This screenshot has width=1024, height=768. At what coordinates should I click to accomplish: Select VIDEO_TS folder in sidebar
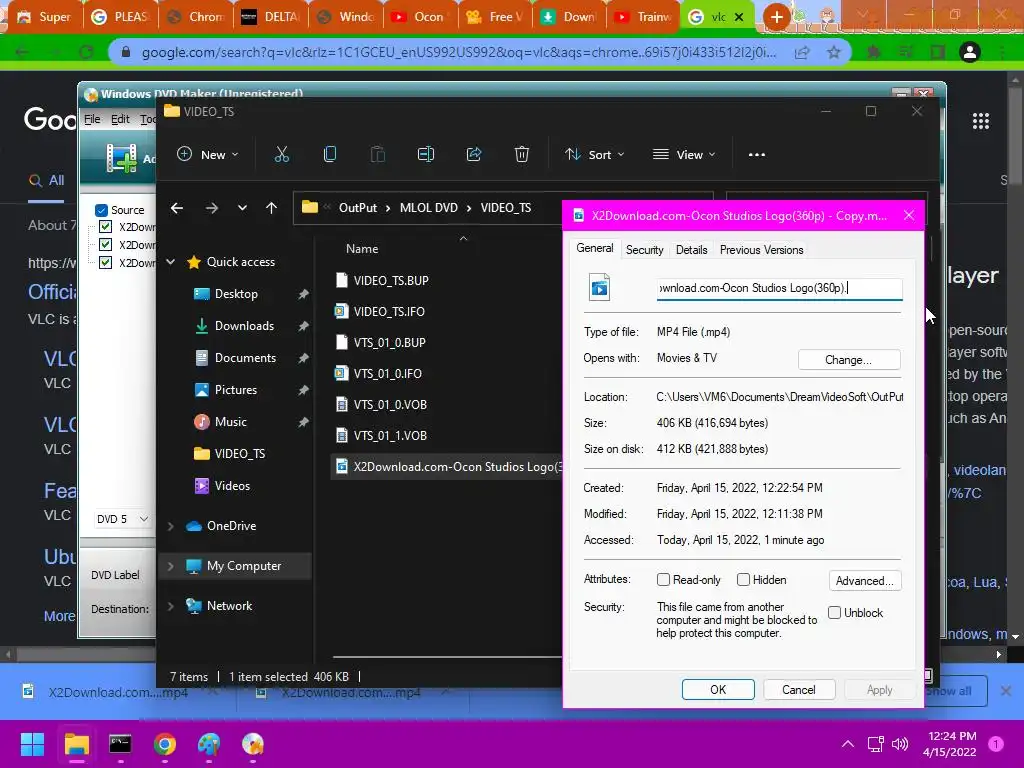(240, 454)
